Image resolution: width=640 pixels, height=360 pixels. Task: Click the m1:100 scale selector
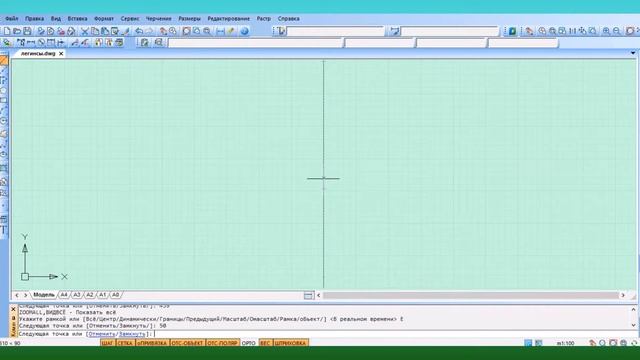pos(565,343)
